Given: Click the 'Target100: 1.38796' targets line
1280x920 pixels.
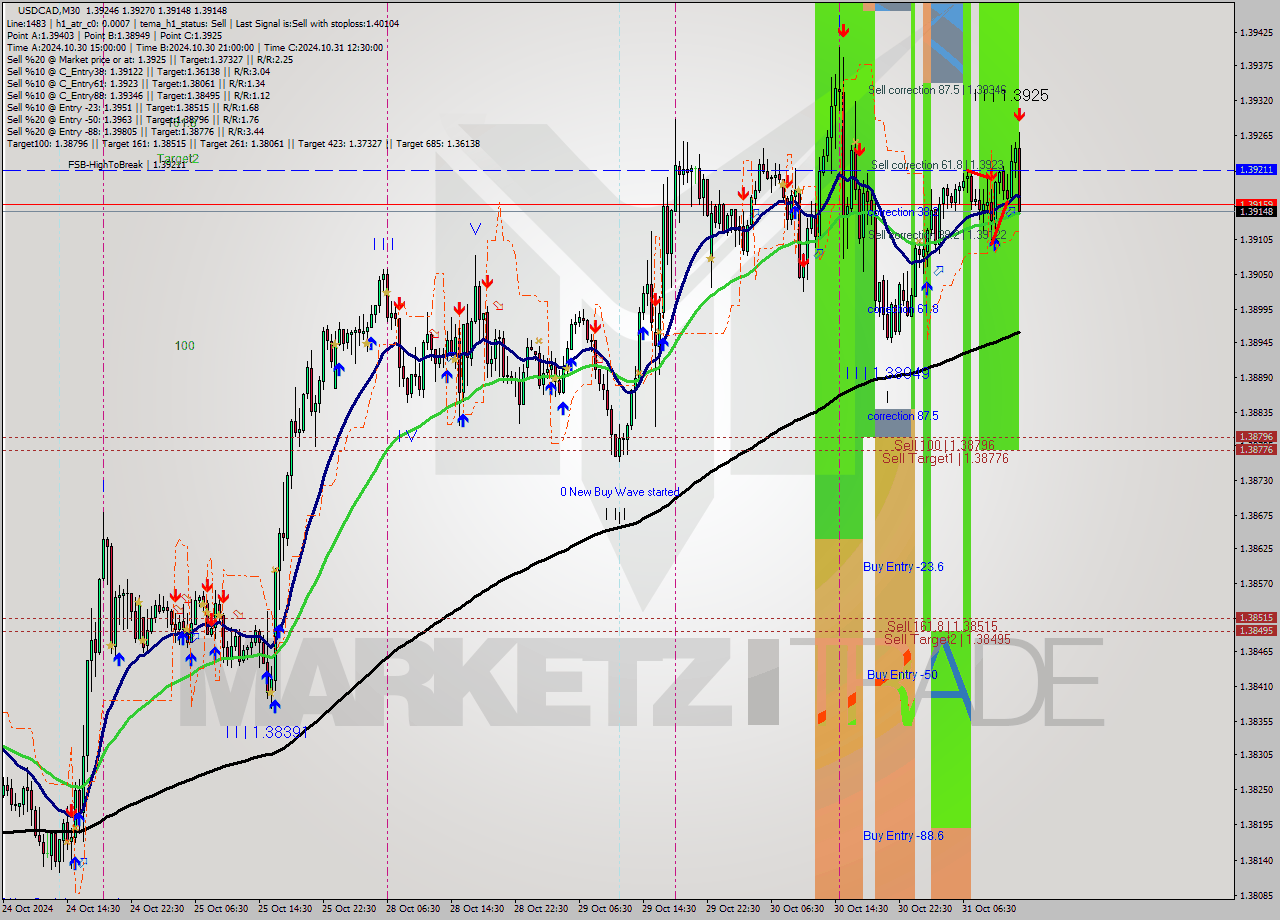Looking at the screenshot, I should pyautogui.click(x=243, y=143).
